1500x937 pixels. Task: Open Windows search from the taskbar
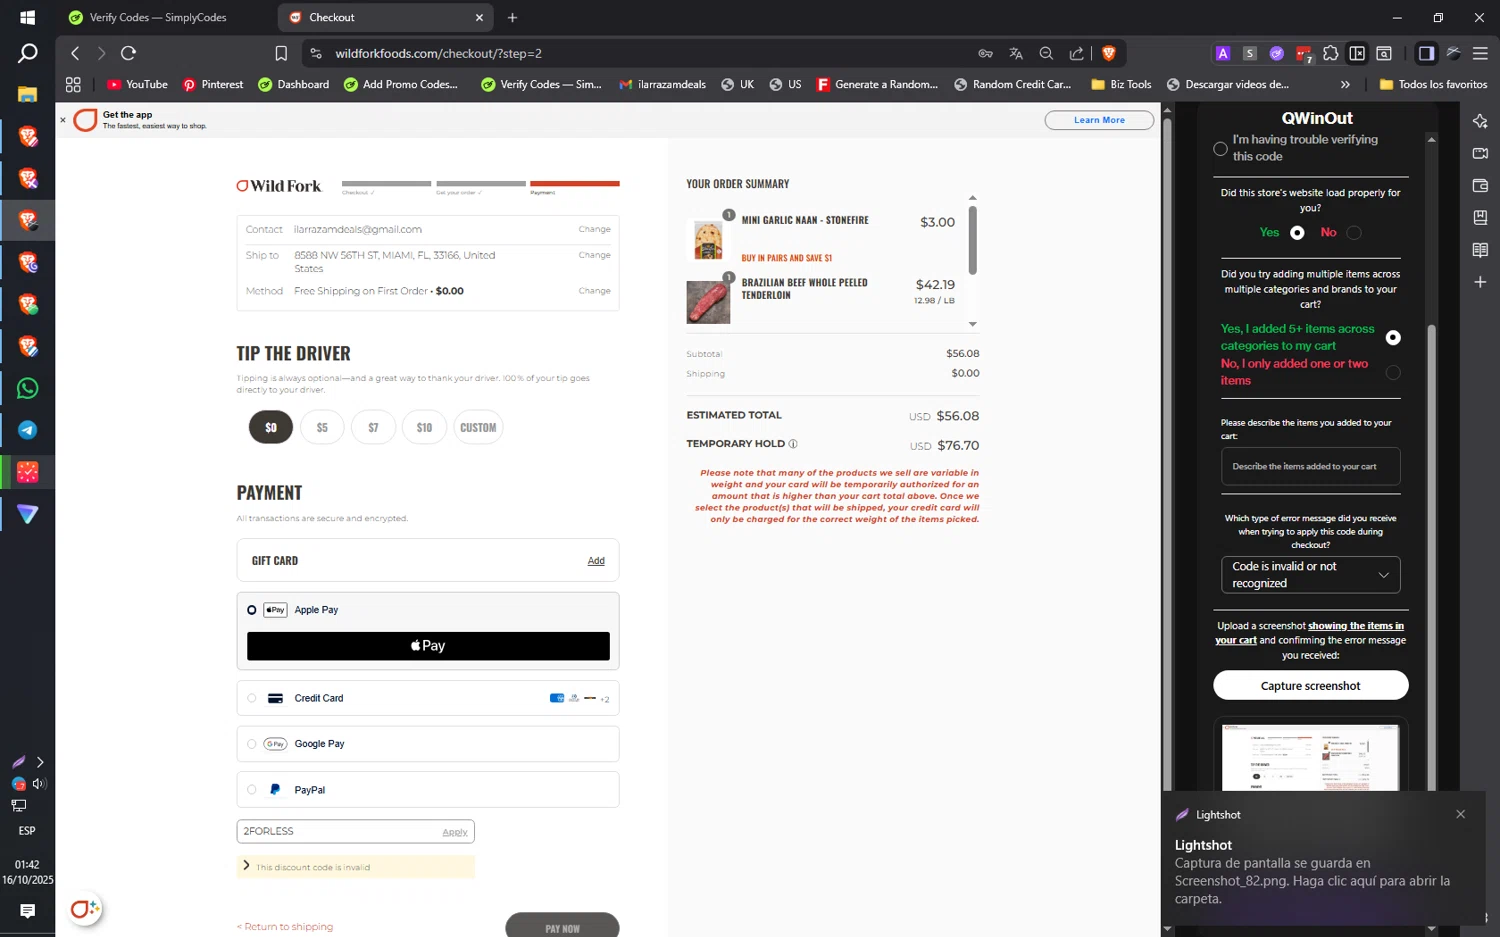coord(27,53)
